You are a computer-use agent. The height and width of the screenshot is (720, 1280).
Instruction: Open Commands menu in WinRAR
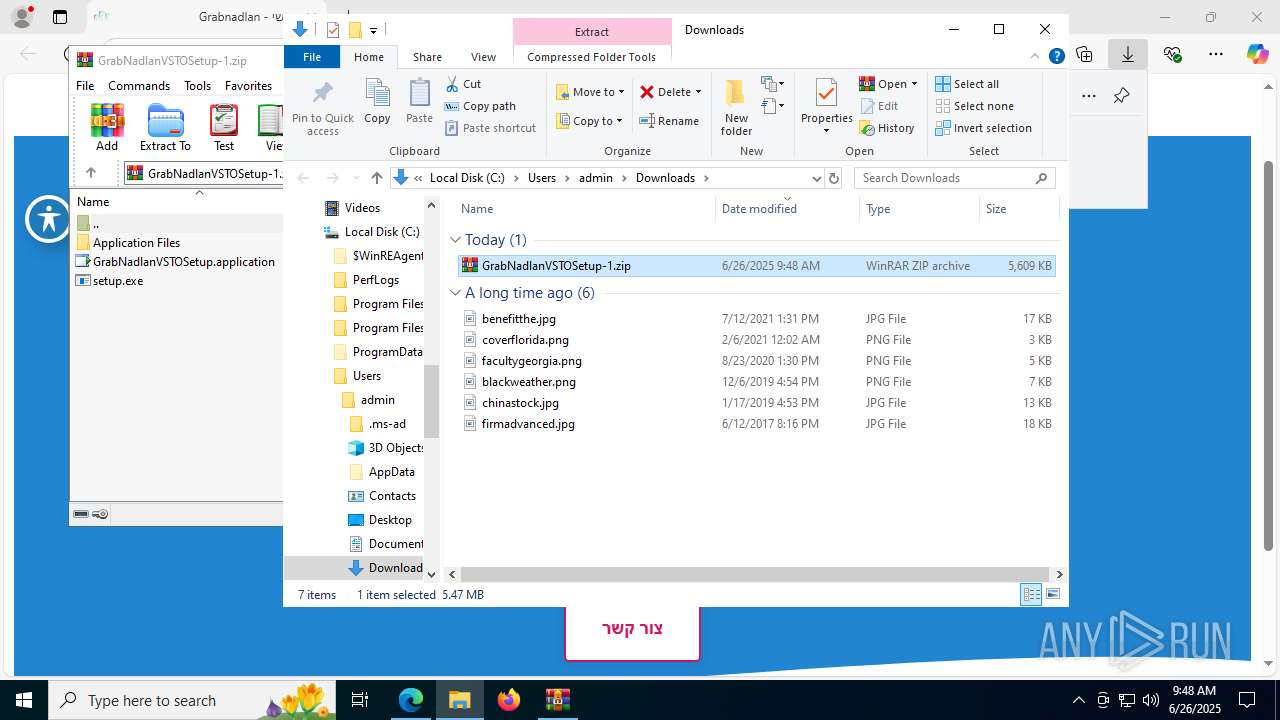click(x=139, y=86)
